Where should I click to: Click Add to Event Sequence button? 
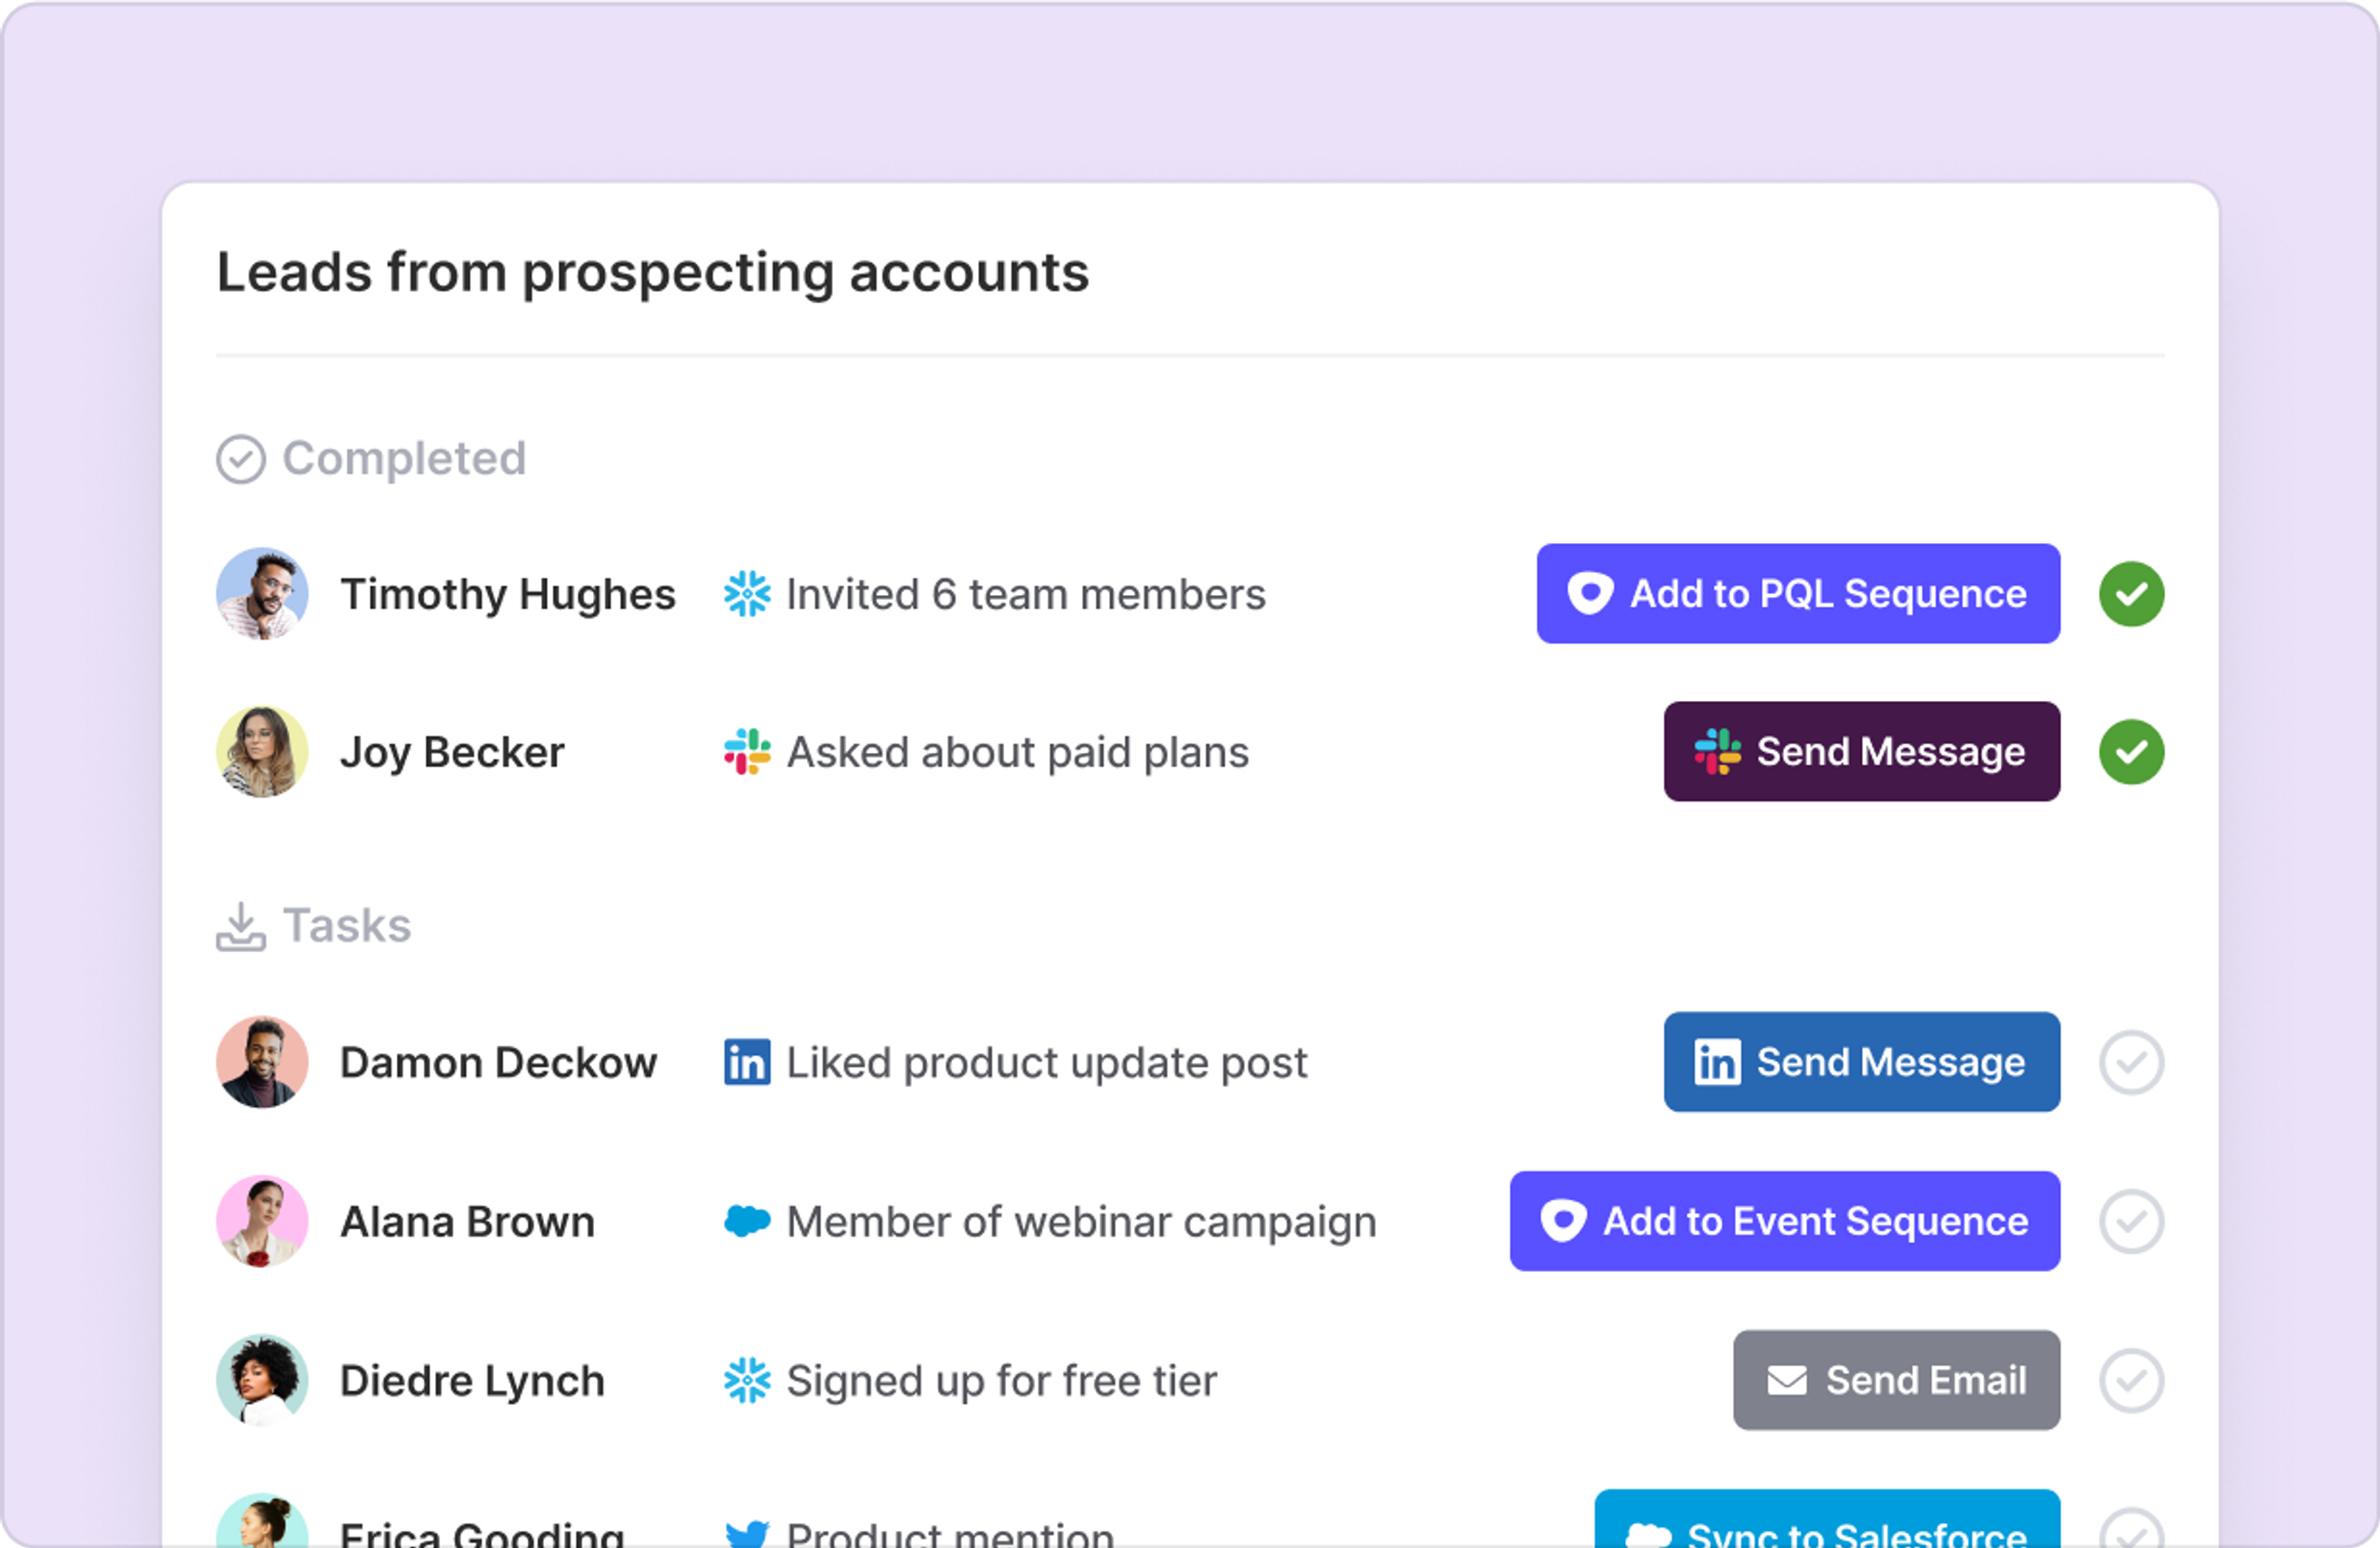(1784, 1221)
